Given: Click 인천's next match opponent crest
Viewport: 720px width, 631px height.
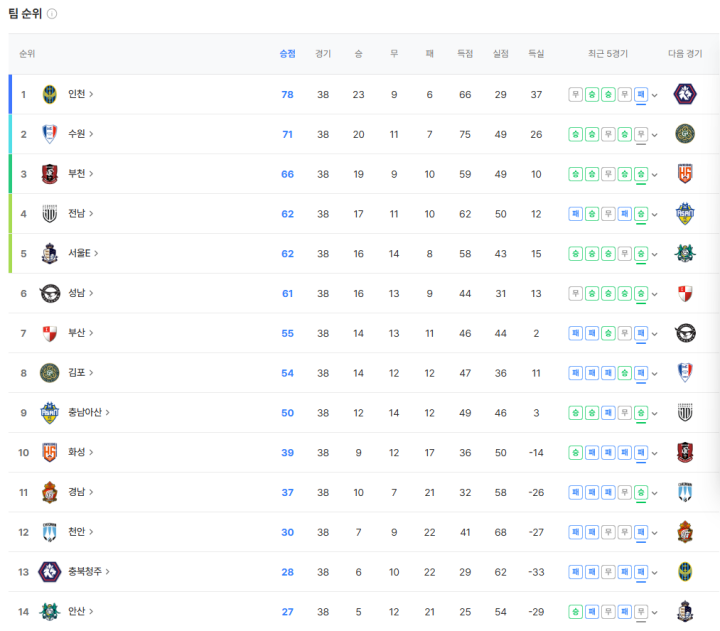Looking at the screenshot, I should tap(685, 94).
